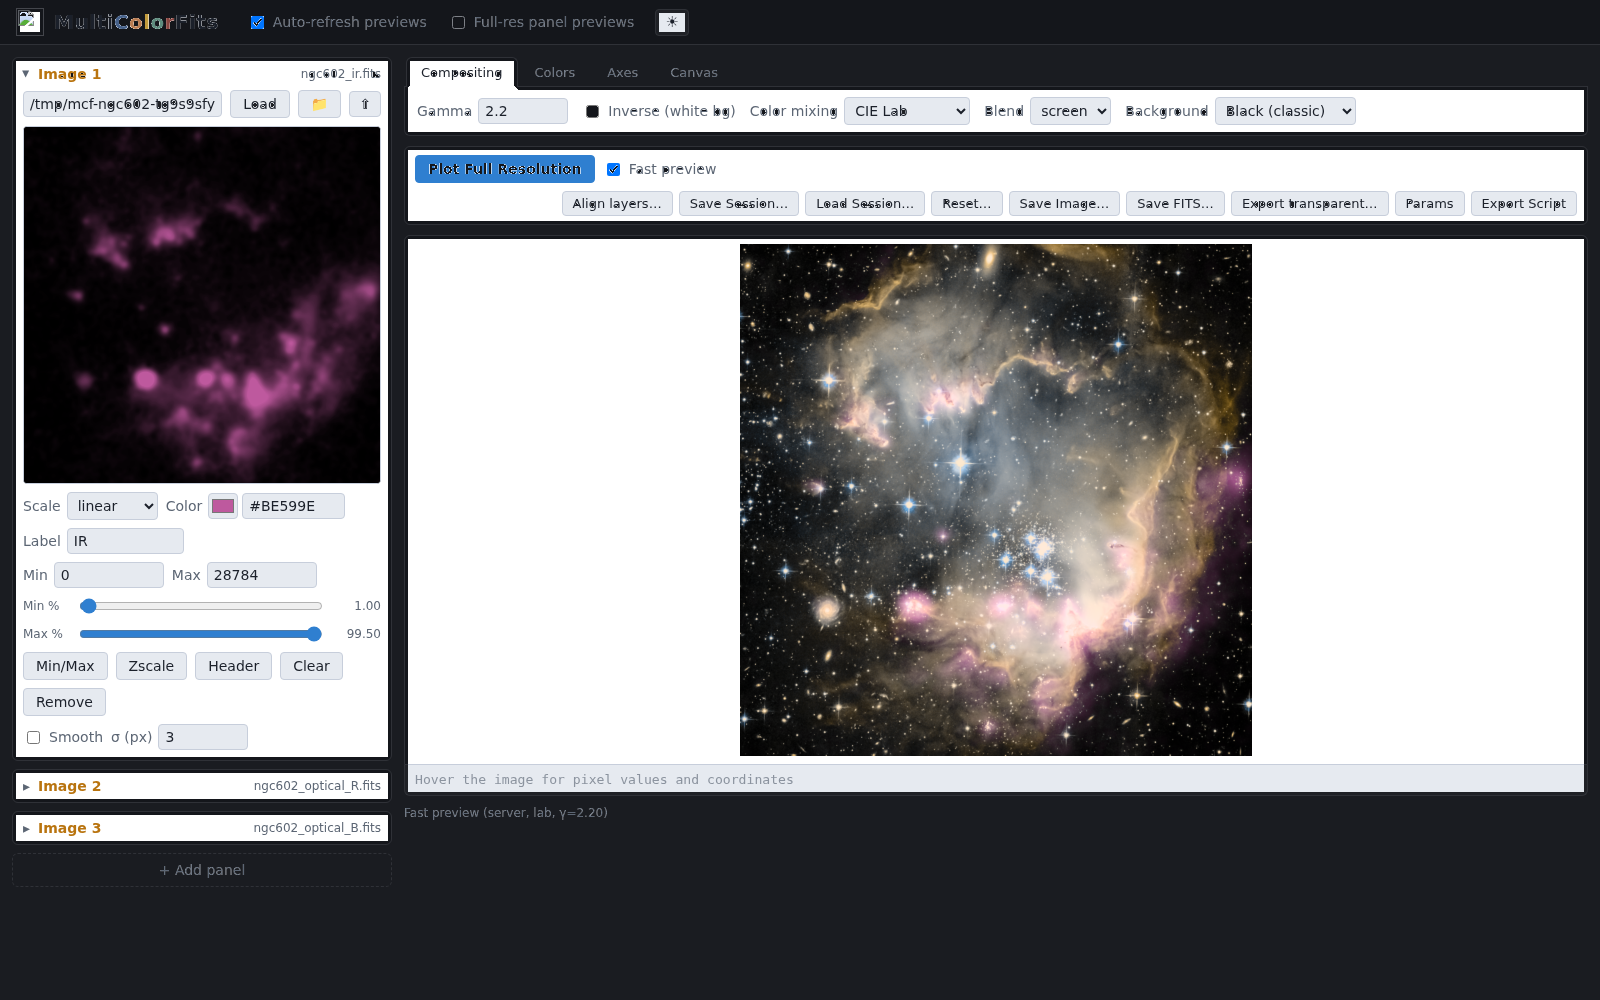
Task: Click the Reset... button
Action: [x=967, y=203]
